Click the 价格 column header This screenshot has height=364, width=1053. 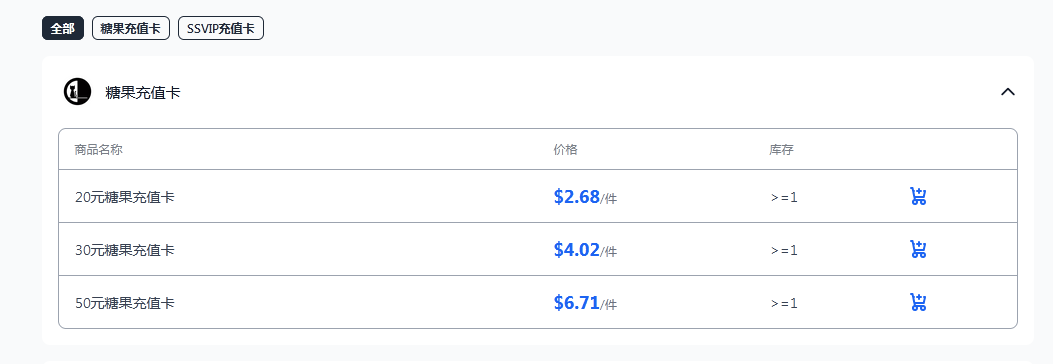pos(565,150)
